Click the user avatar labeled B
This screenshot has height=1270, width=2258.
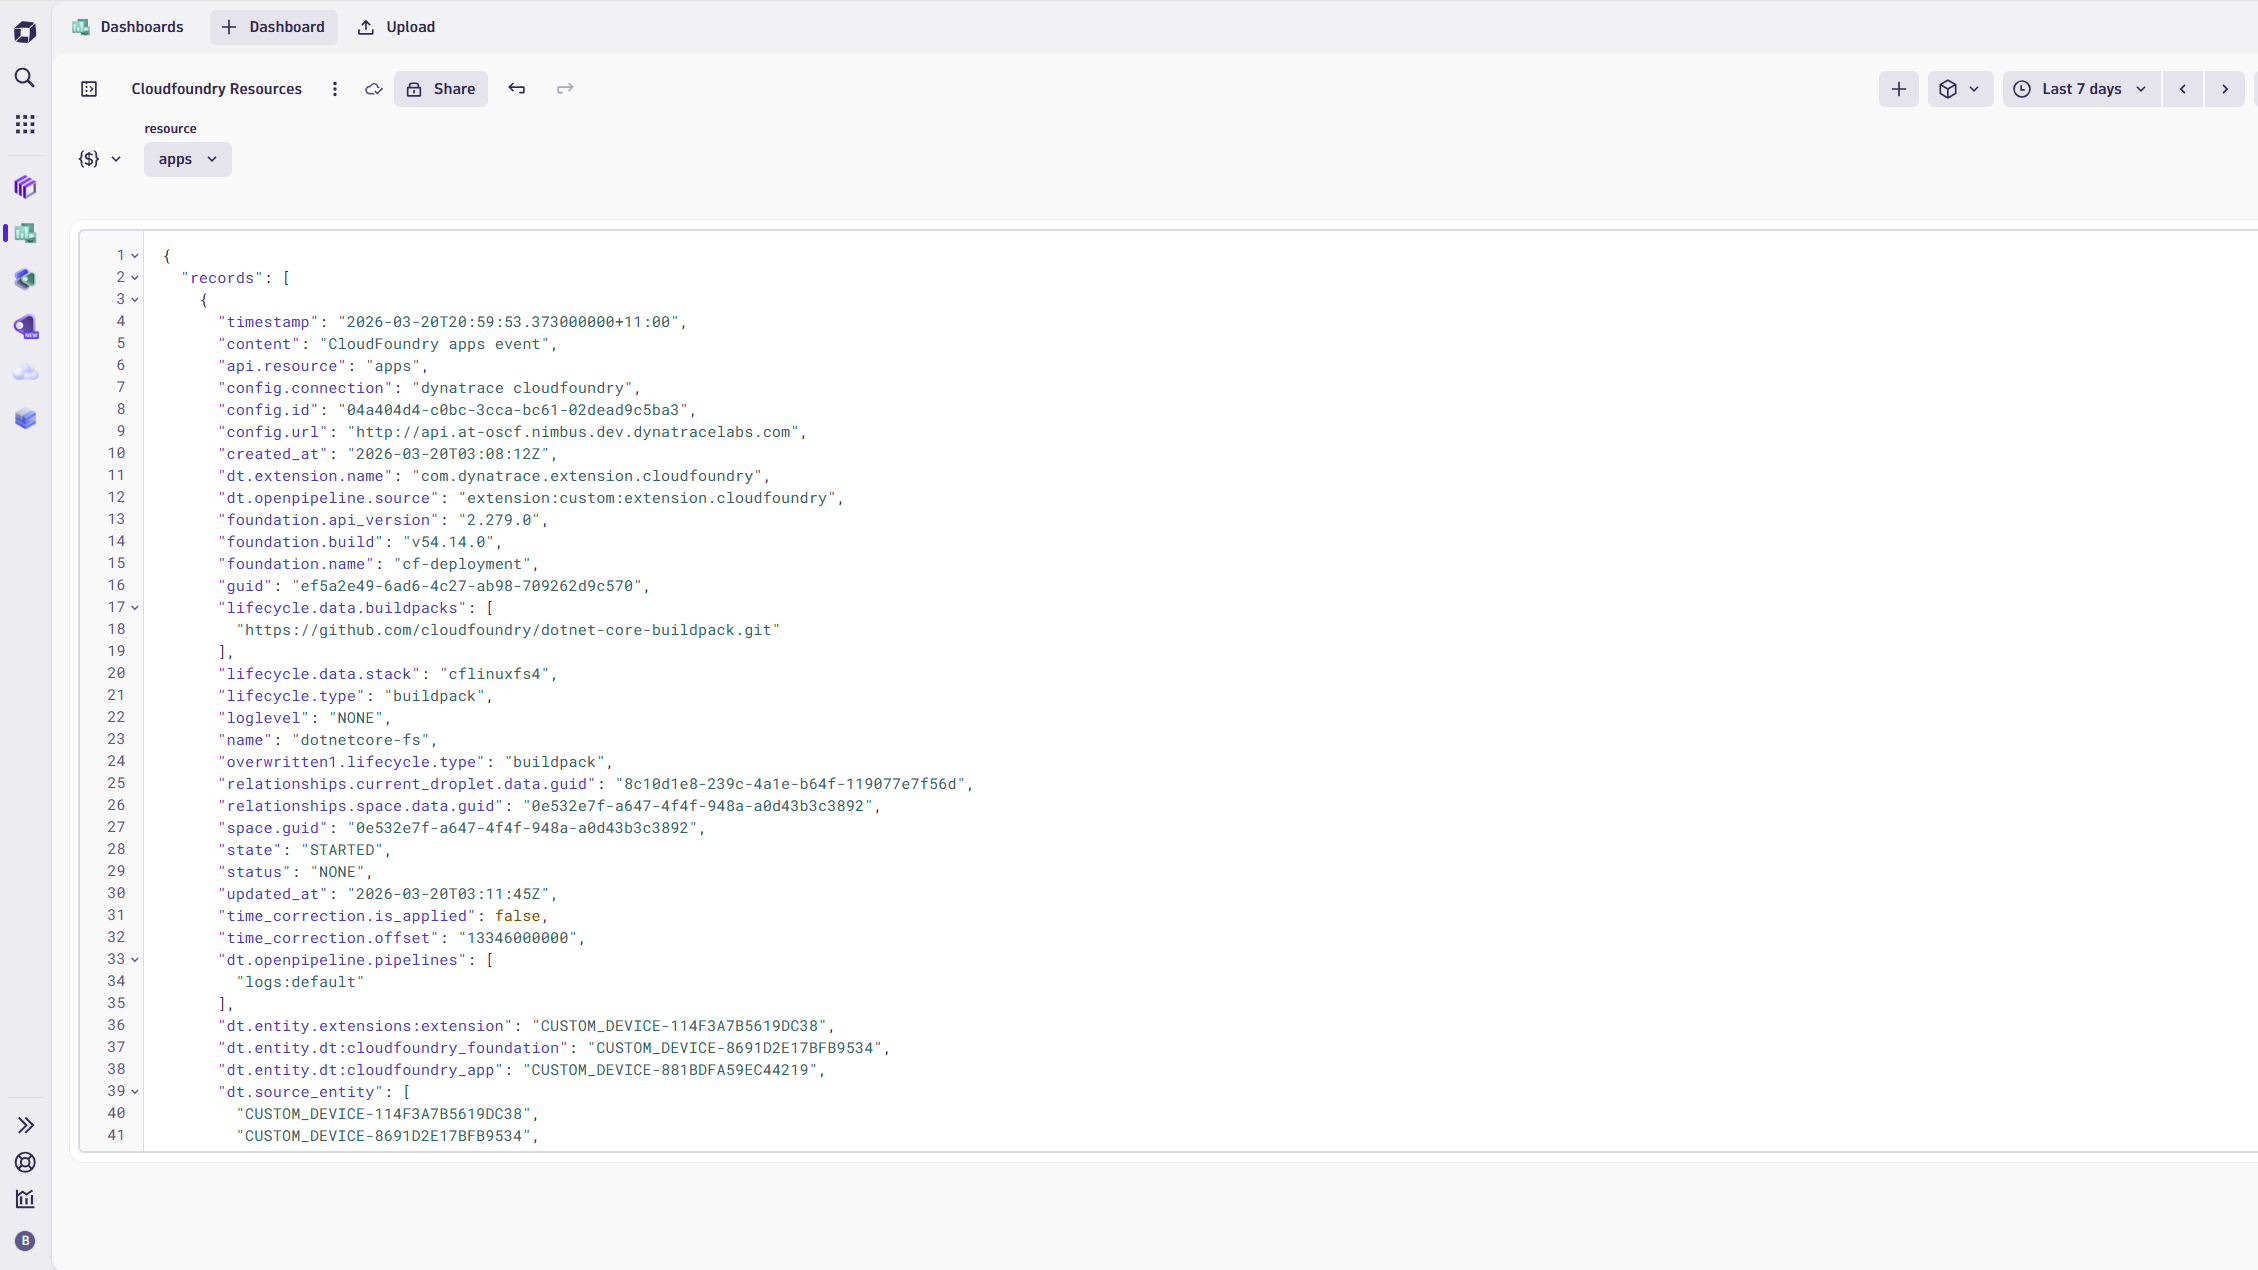(25, 1241)
